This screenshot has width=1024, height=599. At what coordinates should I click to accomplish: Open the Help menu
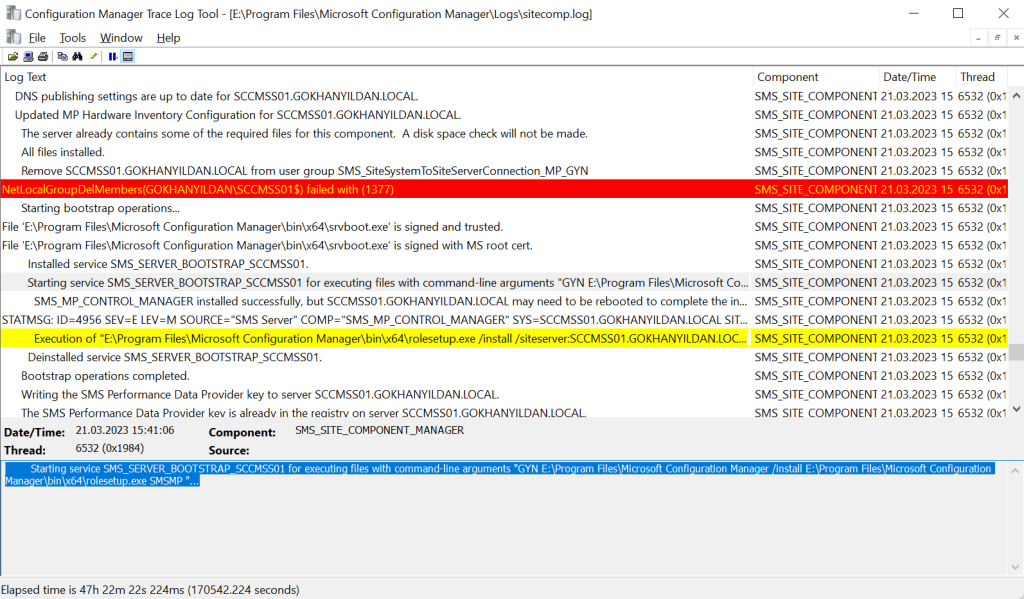[x=168, y=38]
